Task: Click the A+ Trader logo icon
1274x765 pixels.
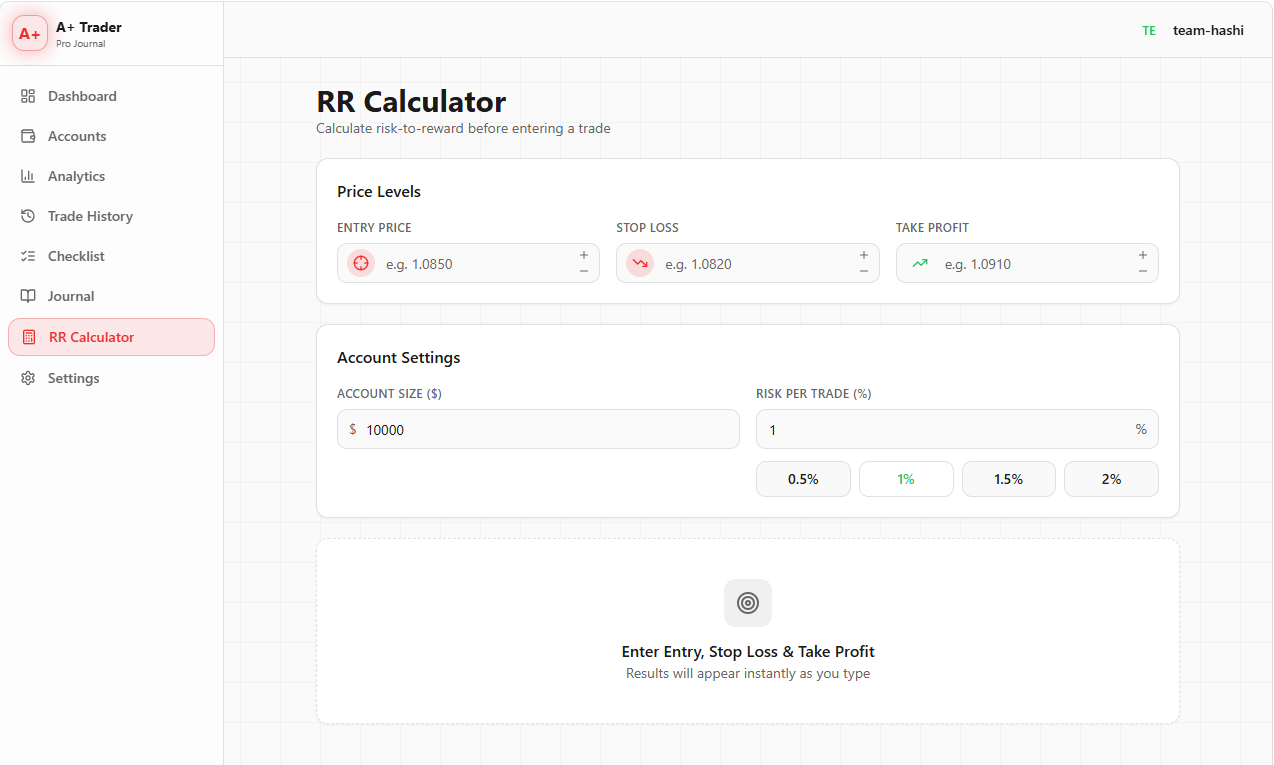Action: point(30,33)
